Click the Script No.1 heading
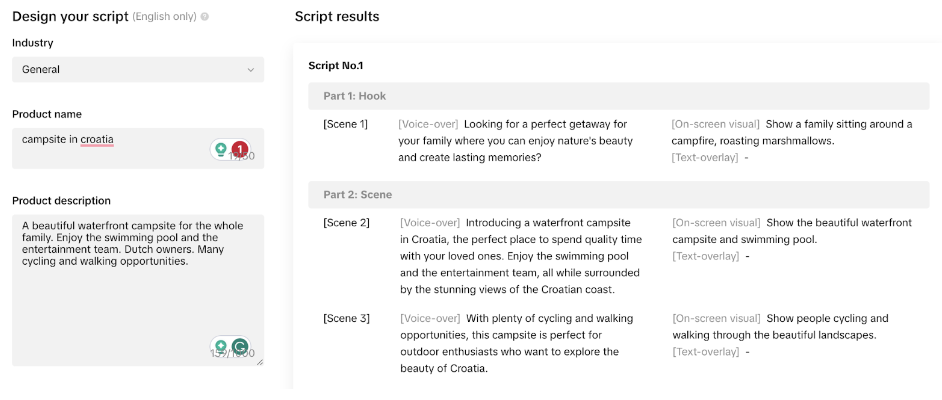This screenshot has width=942, height=400. (x=336, y=65)
